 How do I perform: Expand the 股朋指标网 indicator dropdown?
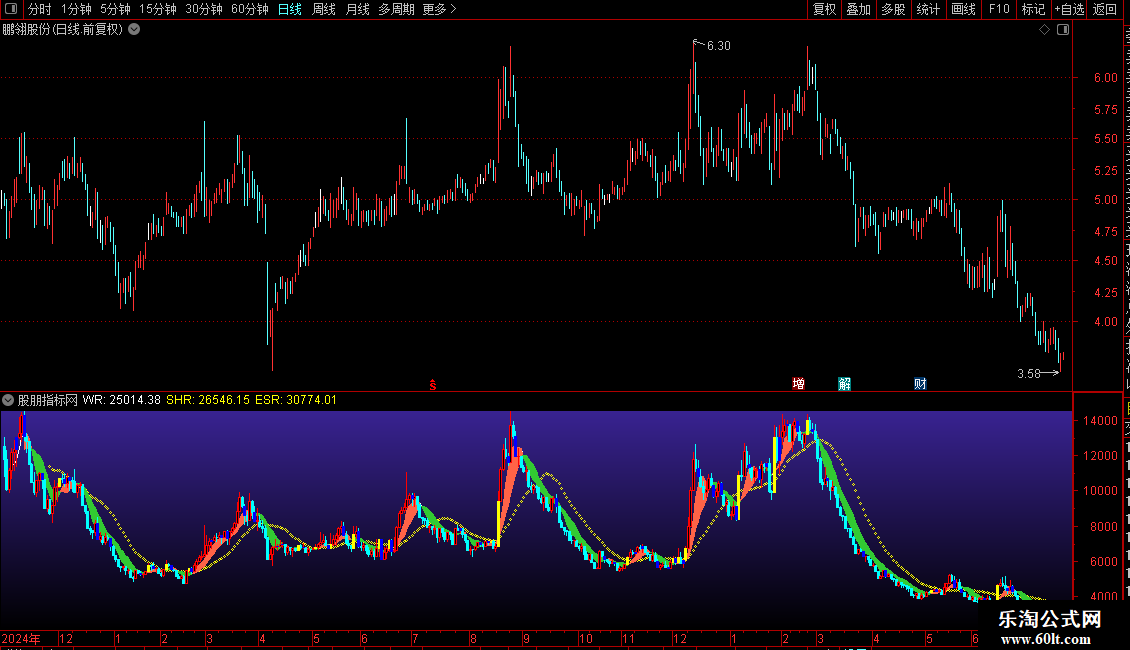click(x=8, y=400)
